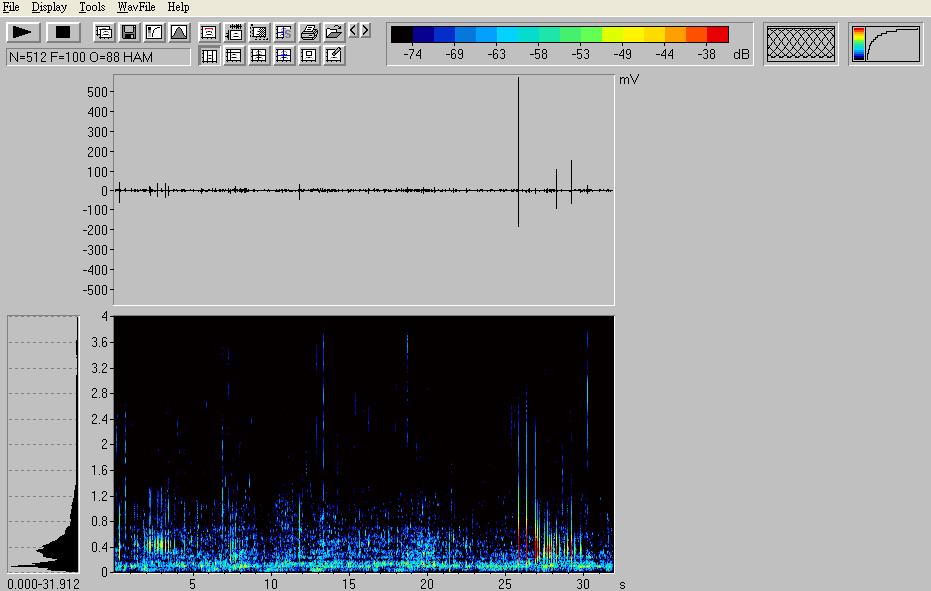Click the printer icon
Image resolution: width=931 pixels, height=591 pixels.
tap(309, 32)
